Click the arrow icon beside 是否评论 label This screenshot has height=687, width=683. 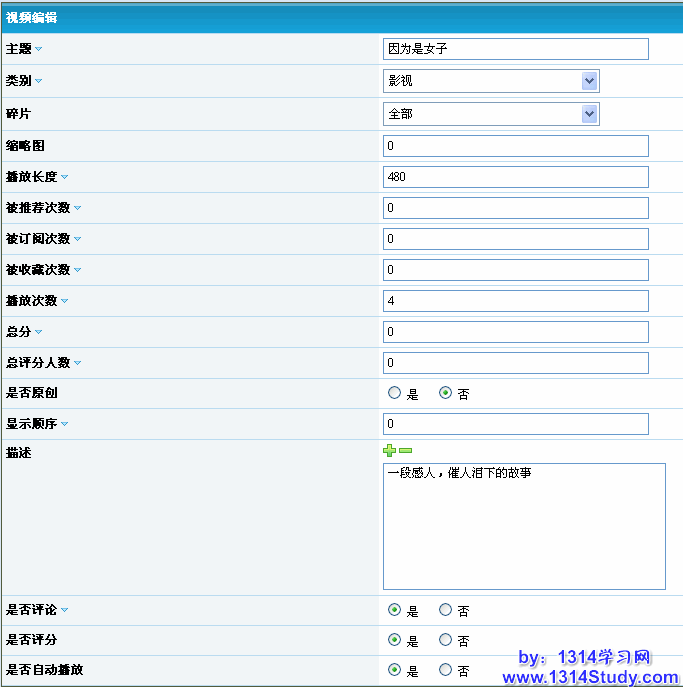coord(64,609)
